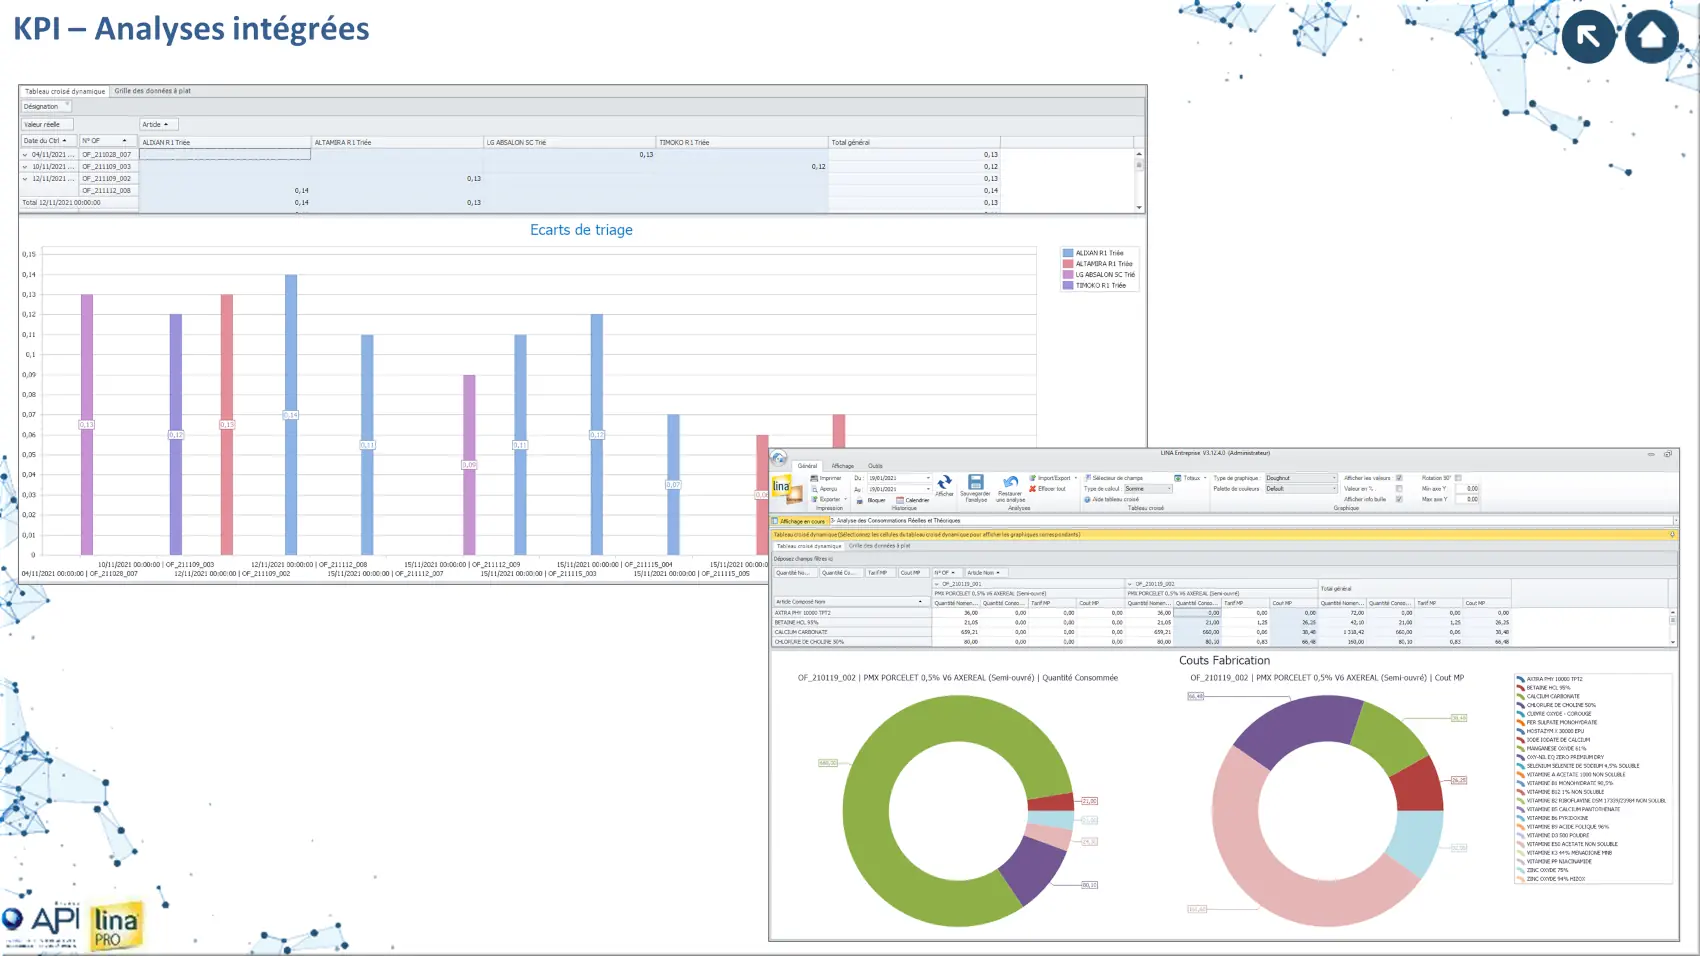The height and width of the screenshot is (956, 1700).
Task: Click ALDIAN R1 Triée legend color swatch
Action: pyautogui.click(x=1068, y=254)
